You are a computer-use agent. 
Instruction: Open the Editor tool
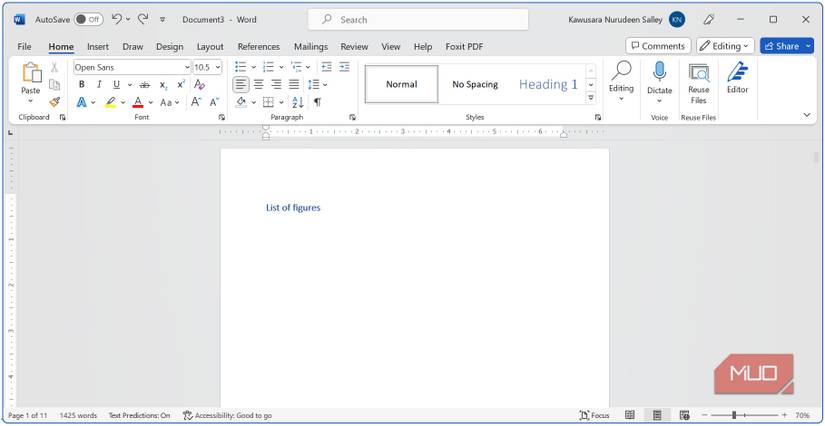pos(737,78)
